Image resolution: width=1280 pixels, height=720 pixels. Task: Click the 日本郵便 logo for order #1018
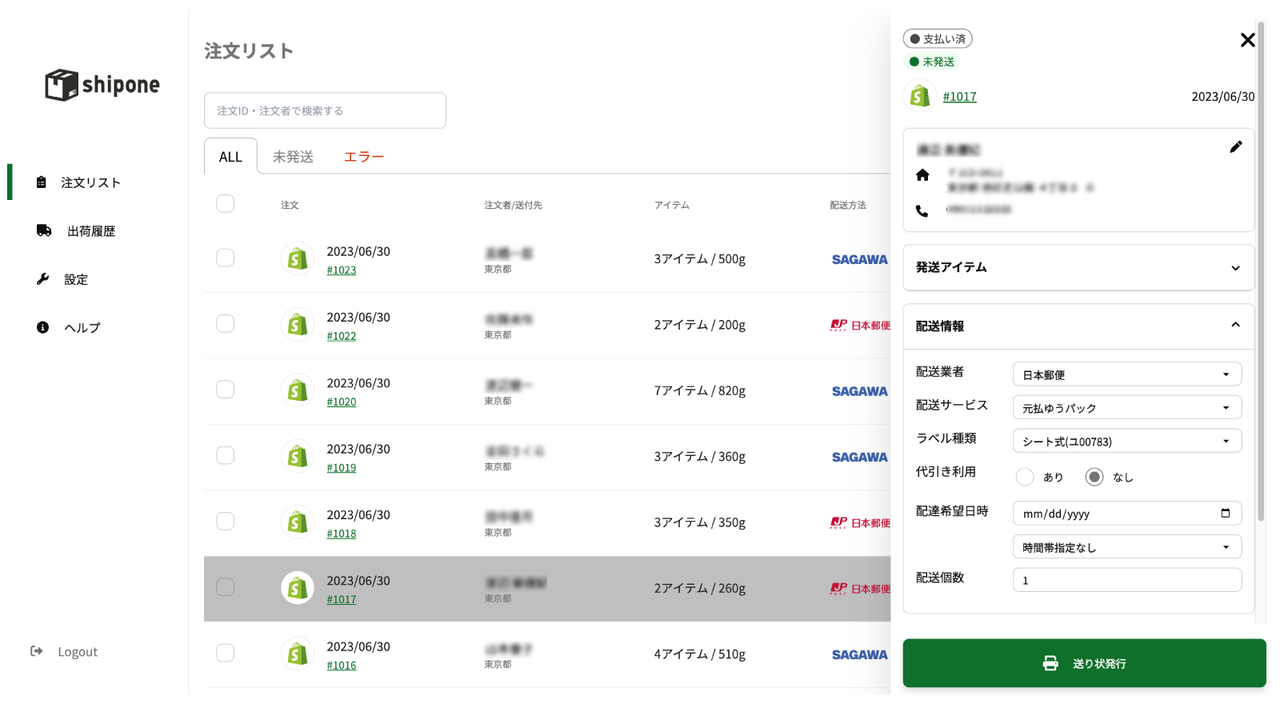860,523
